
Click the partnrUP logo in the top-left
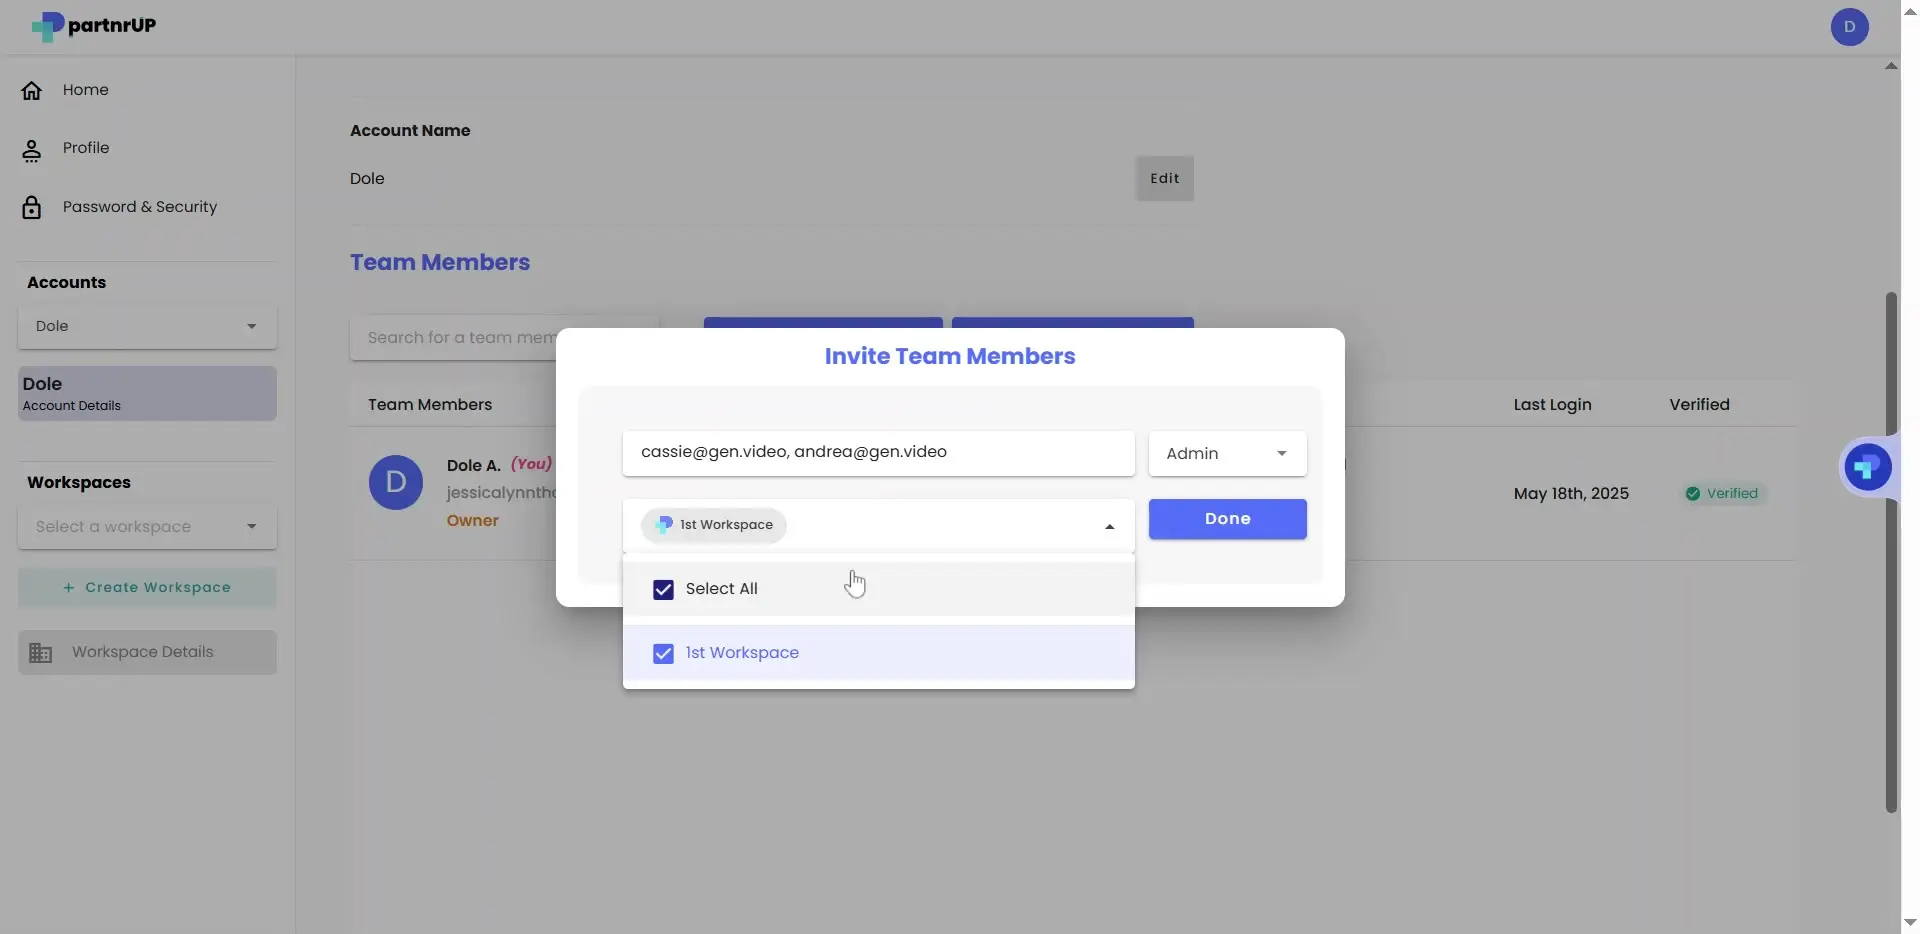point(94,27)
